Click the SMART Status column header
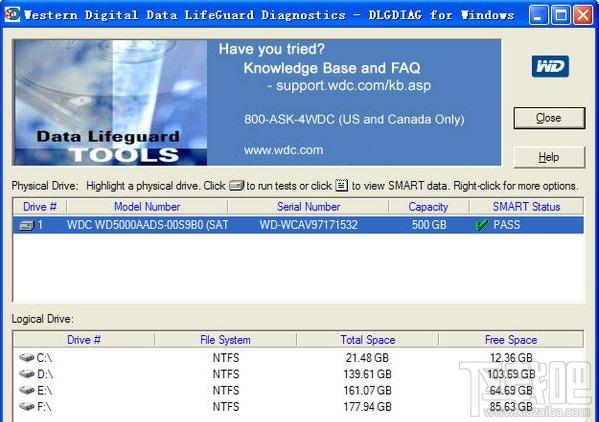The image size is (599, 422). click(x=526, y=207)
